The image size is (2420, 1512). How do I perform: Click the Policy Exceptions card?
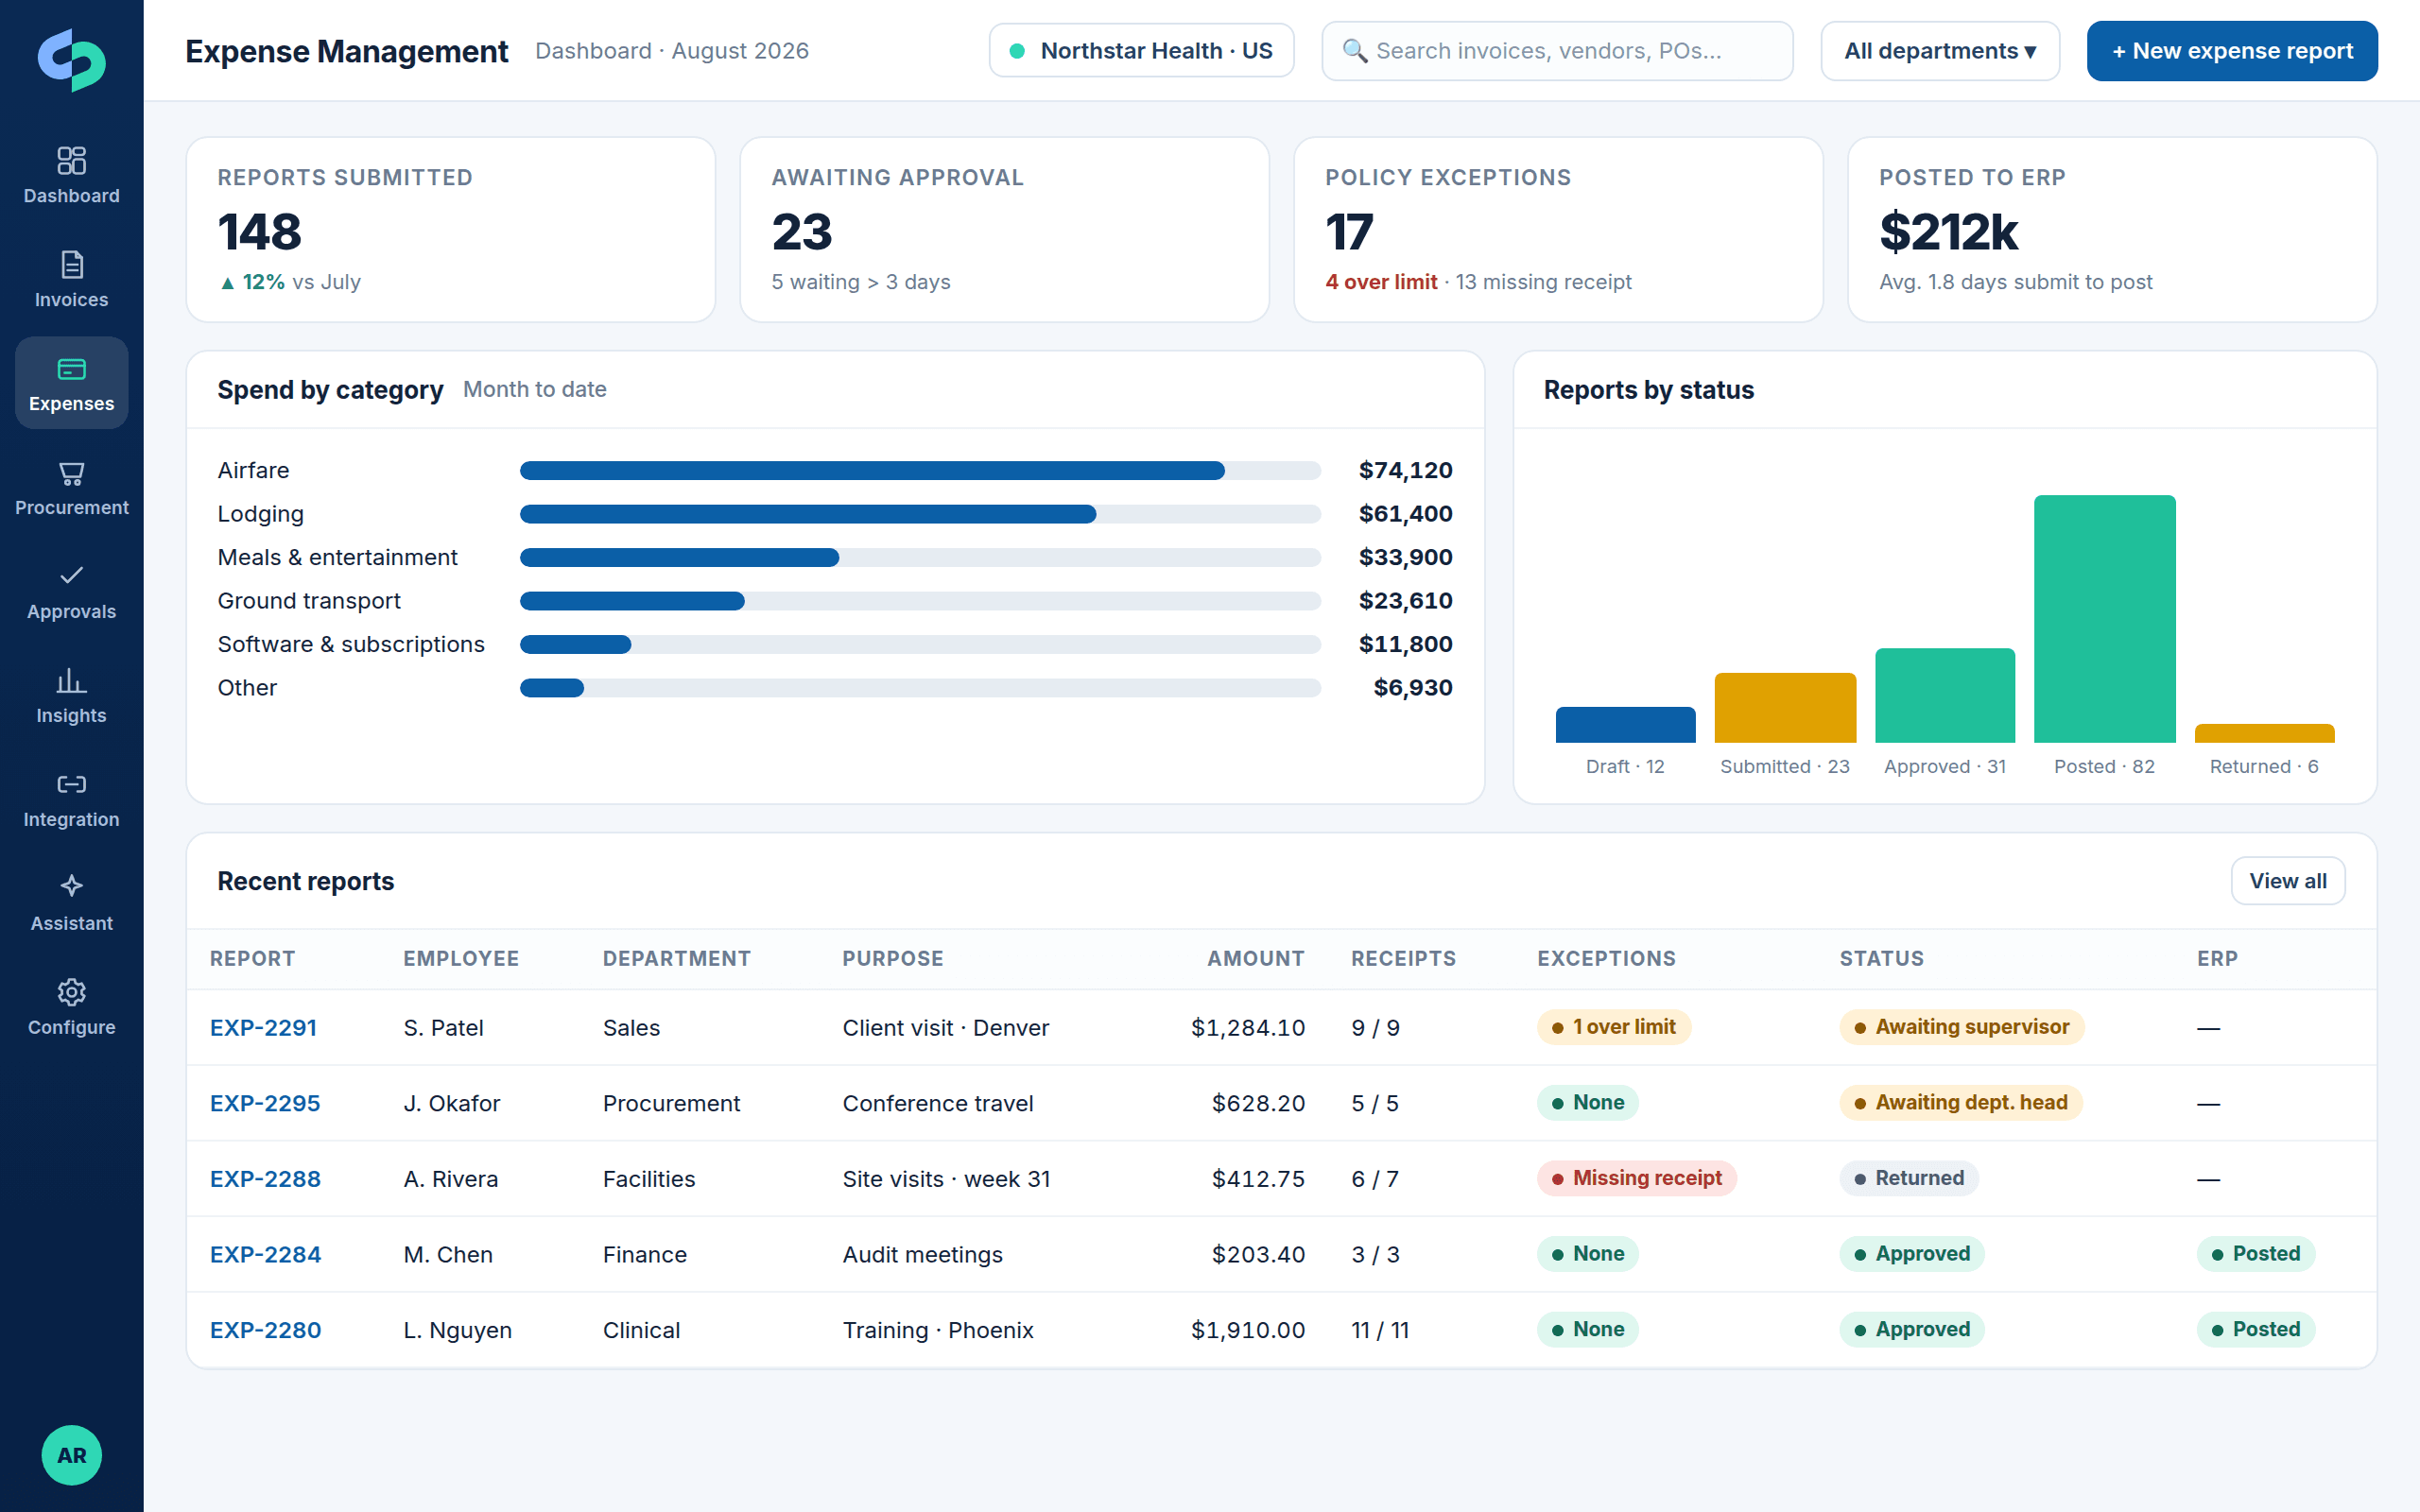pos(1558,230)
